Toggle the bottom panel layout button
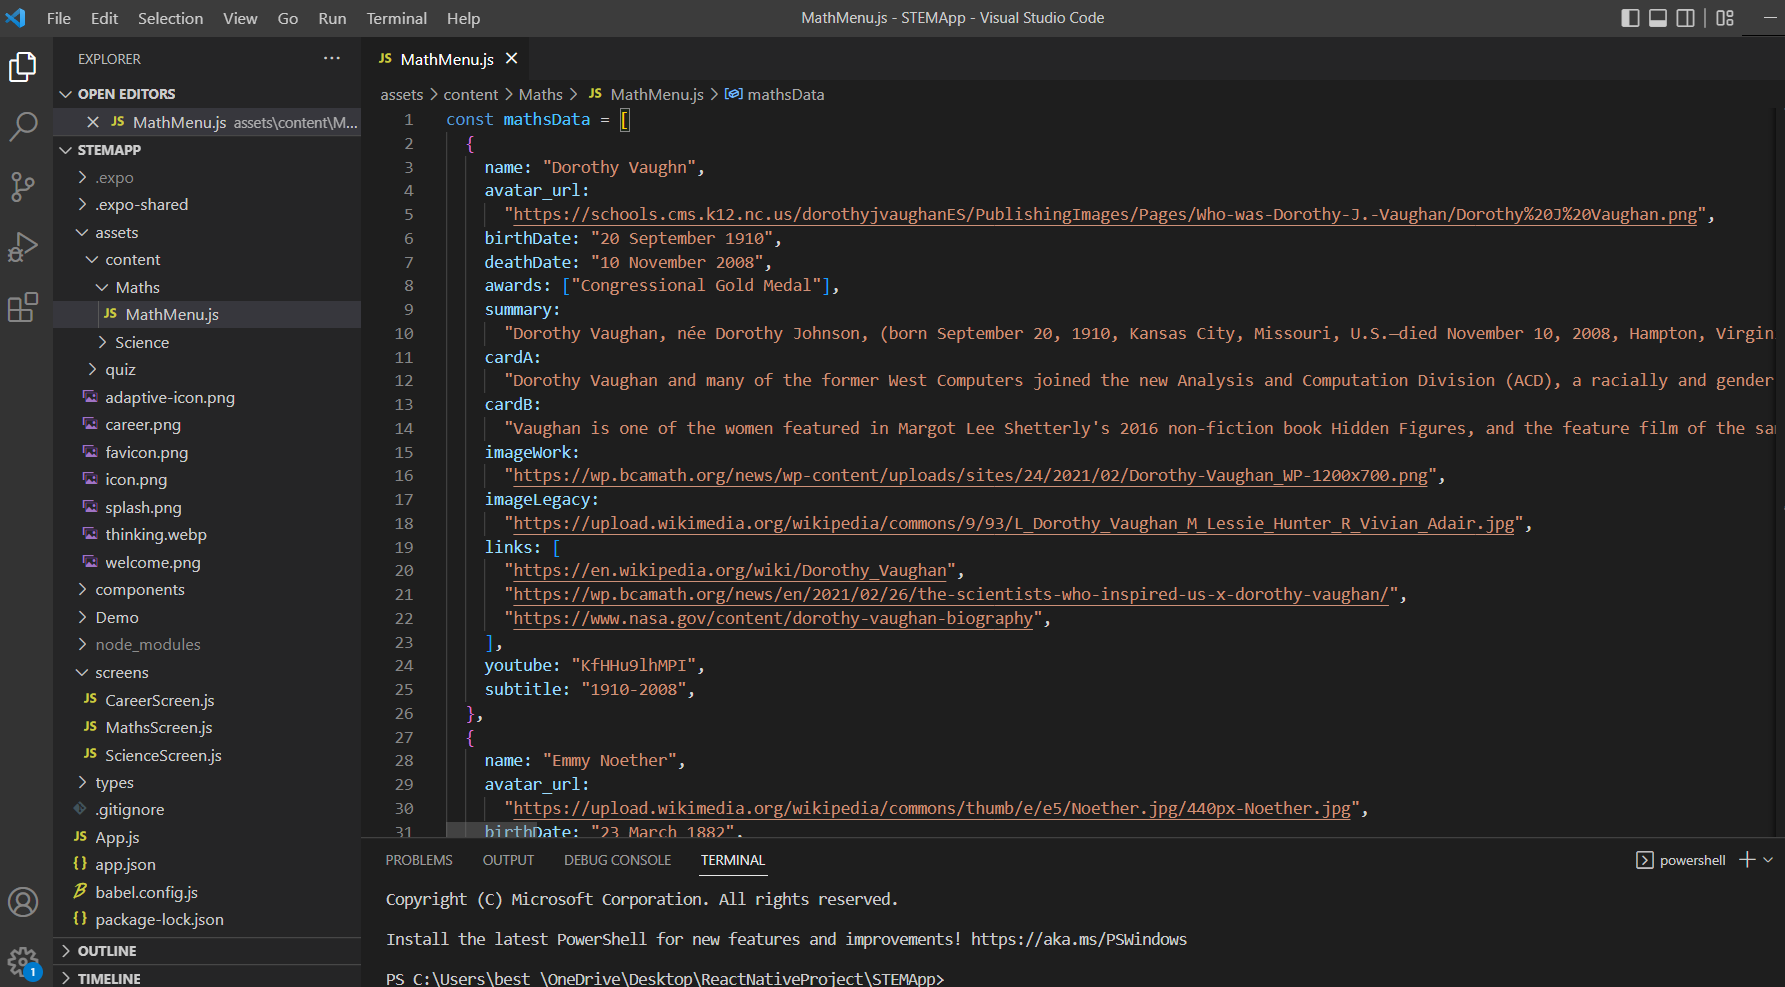Screen dimensions: 1785x987 (x=1658, y=18)
